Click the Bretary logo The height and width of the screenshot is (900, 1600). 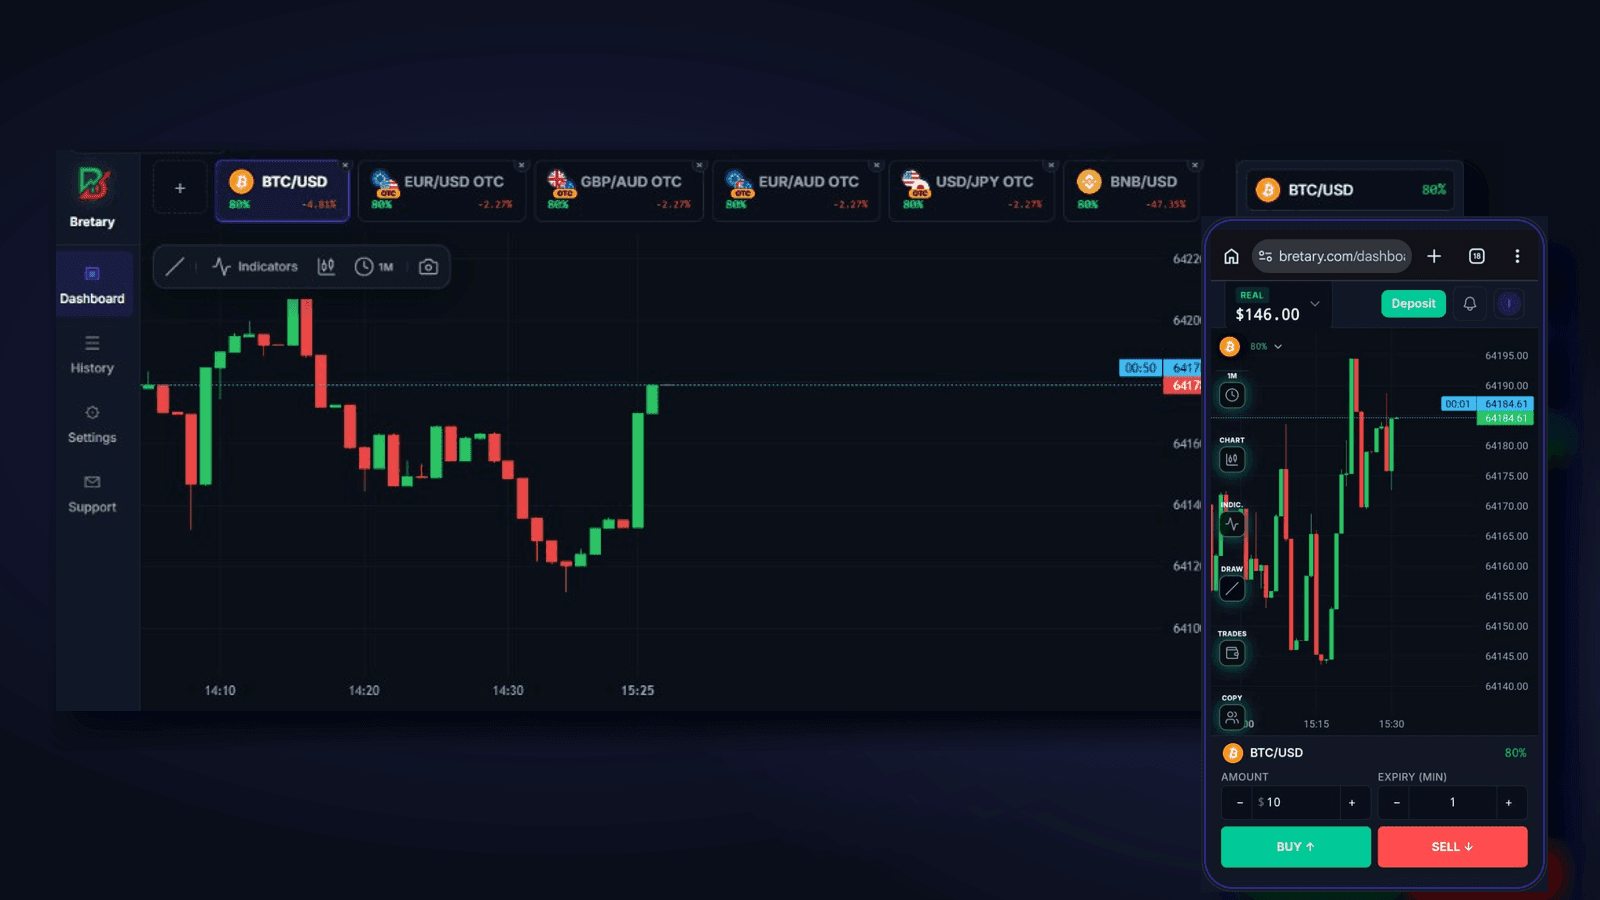[x=92, y=197]
